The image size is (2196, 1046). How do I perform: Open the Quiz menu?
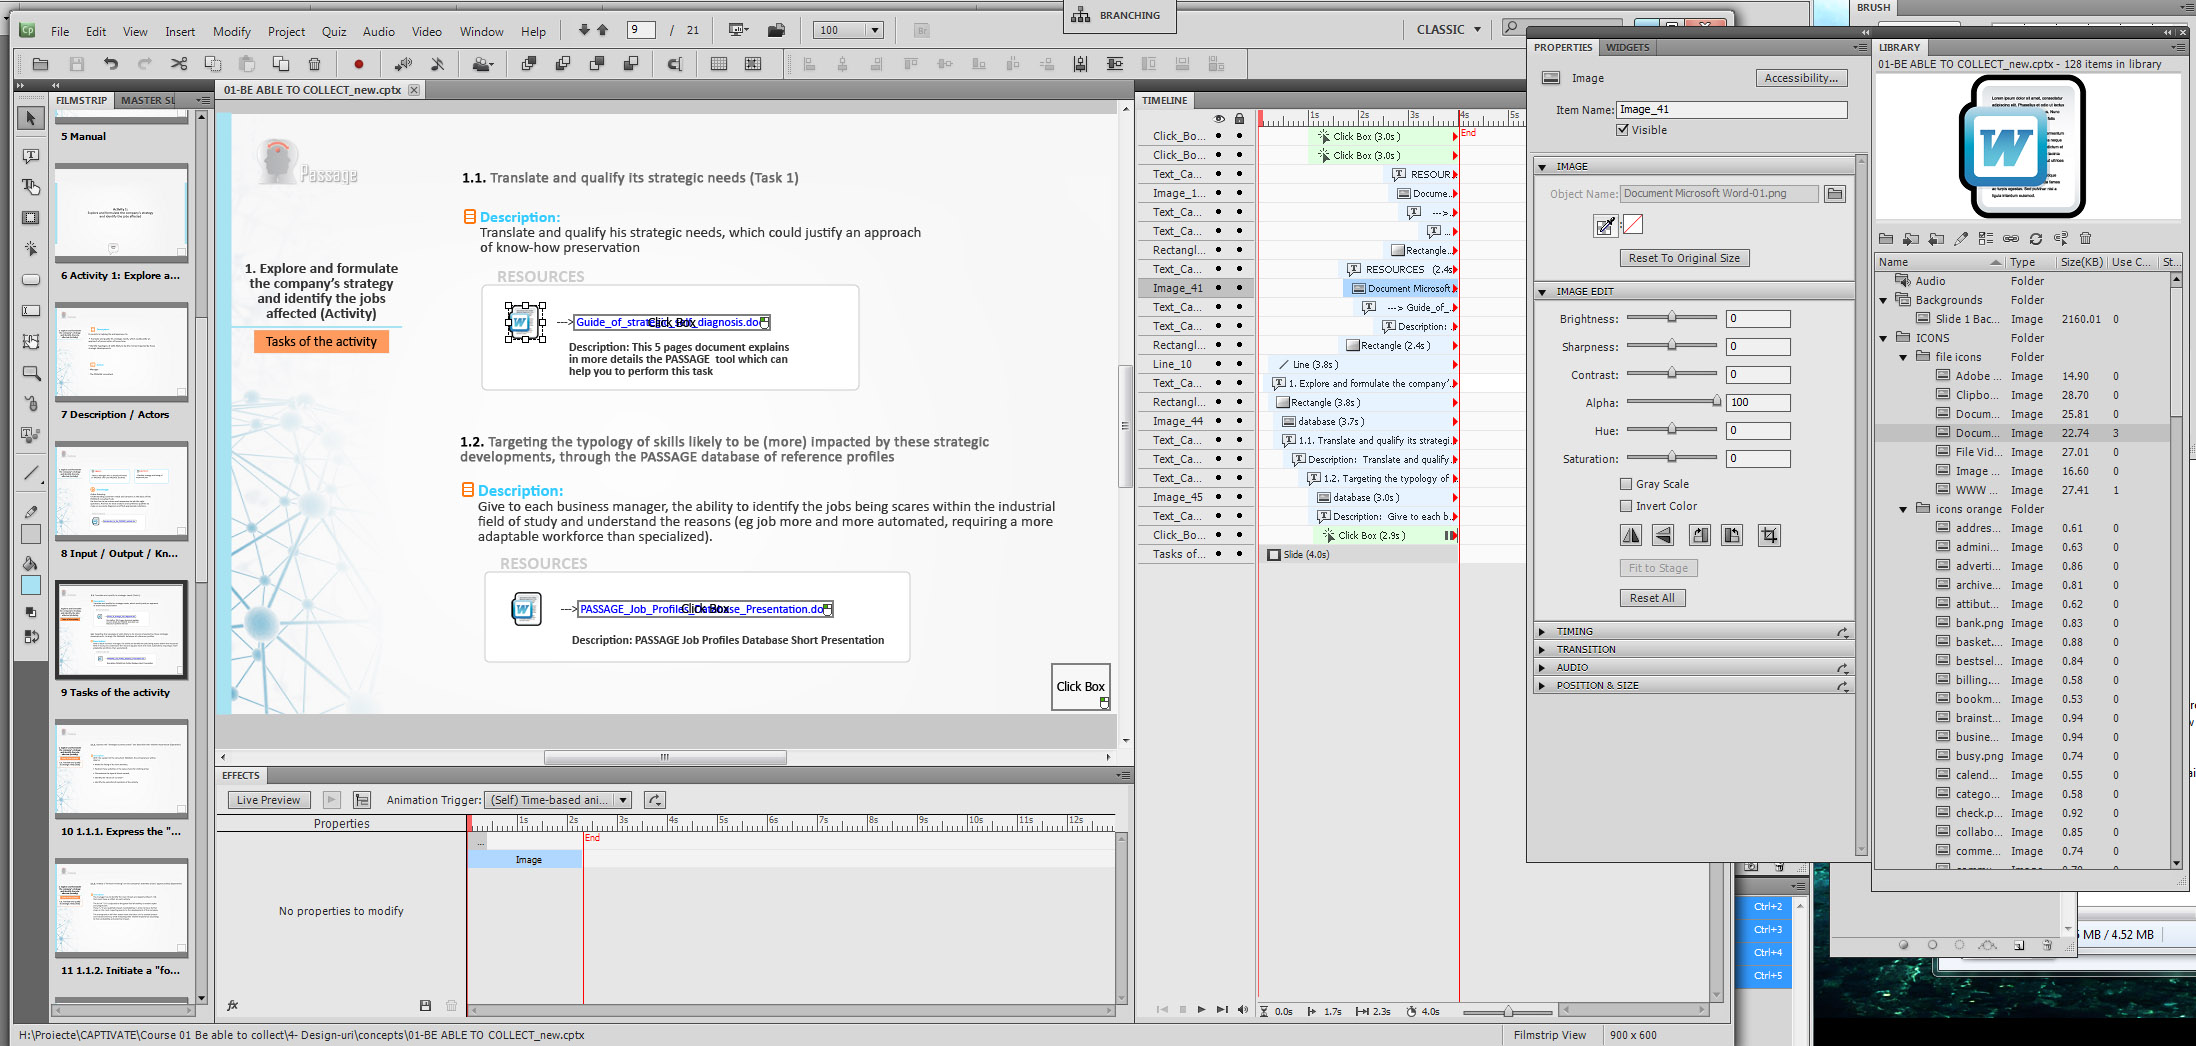pyautogui.click(x=334, y=32)
